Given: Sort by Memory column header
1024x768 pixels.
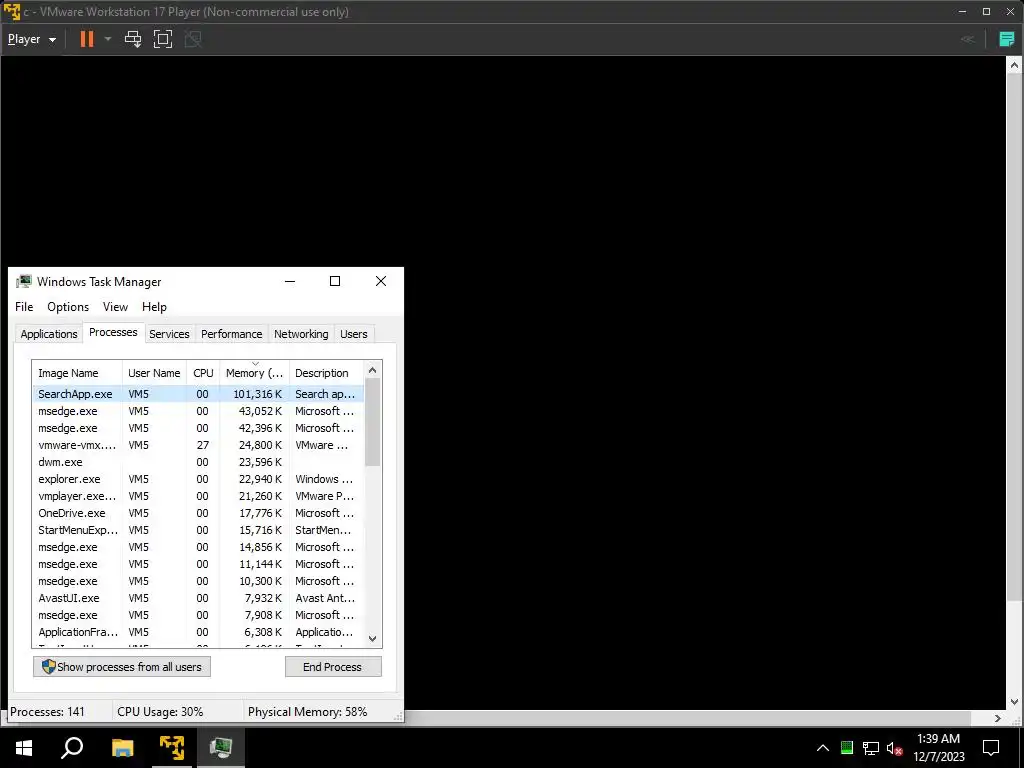Looking at the screenshot, I should pos(254,373).
